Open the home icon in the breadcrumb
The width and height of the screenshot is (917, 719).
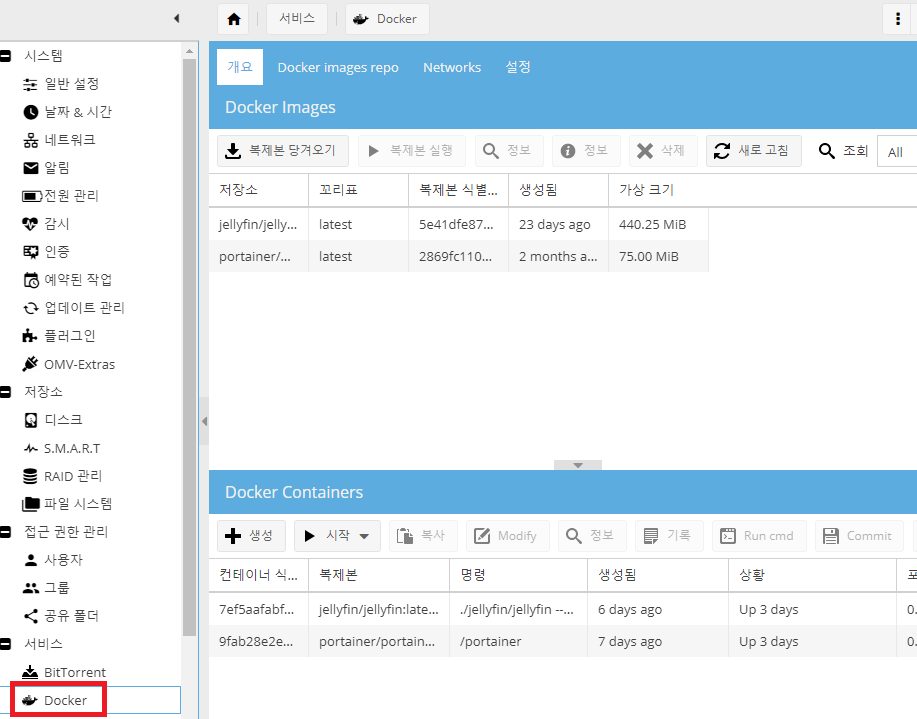[233, 19]
